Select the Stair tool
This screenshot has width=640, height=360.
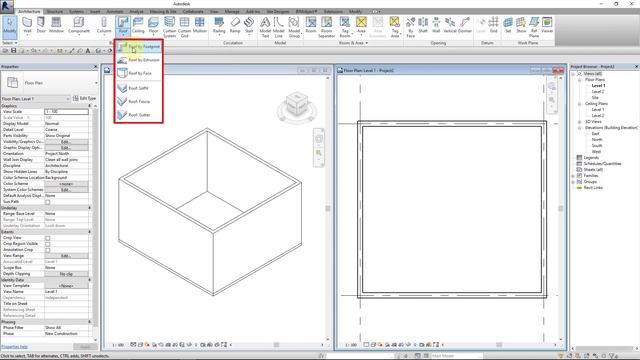249,25
